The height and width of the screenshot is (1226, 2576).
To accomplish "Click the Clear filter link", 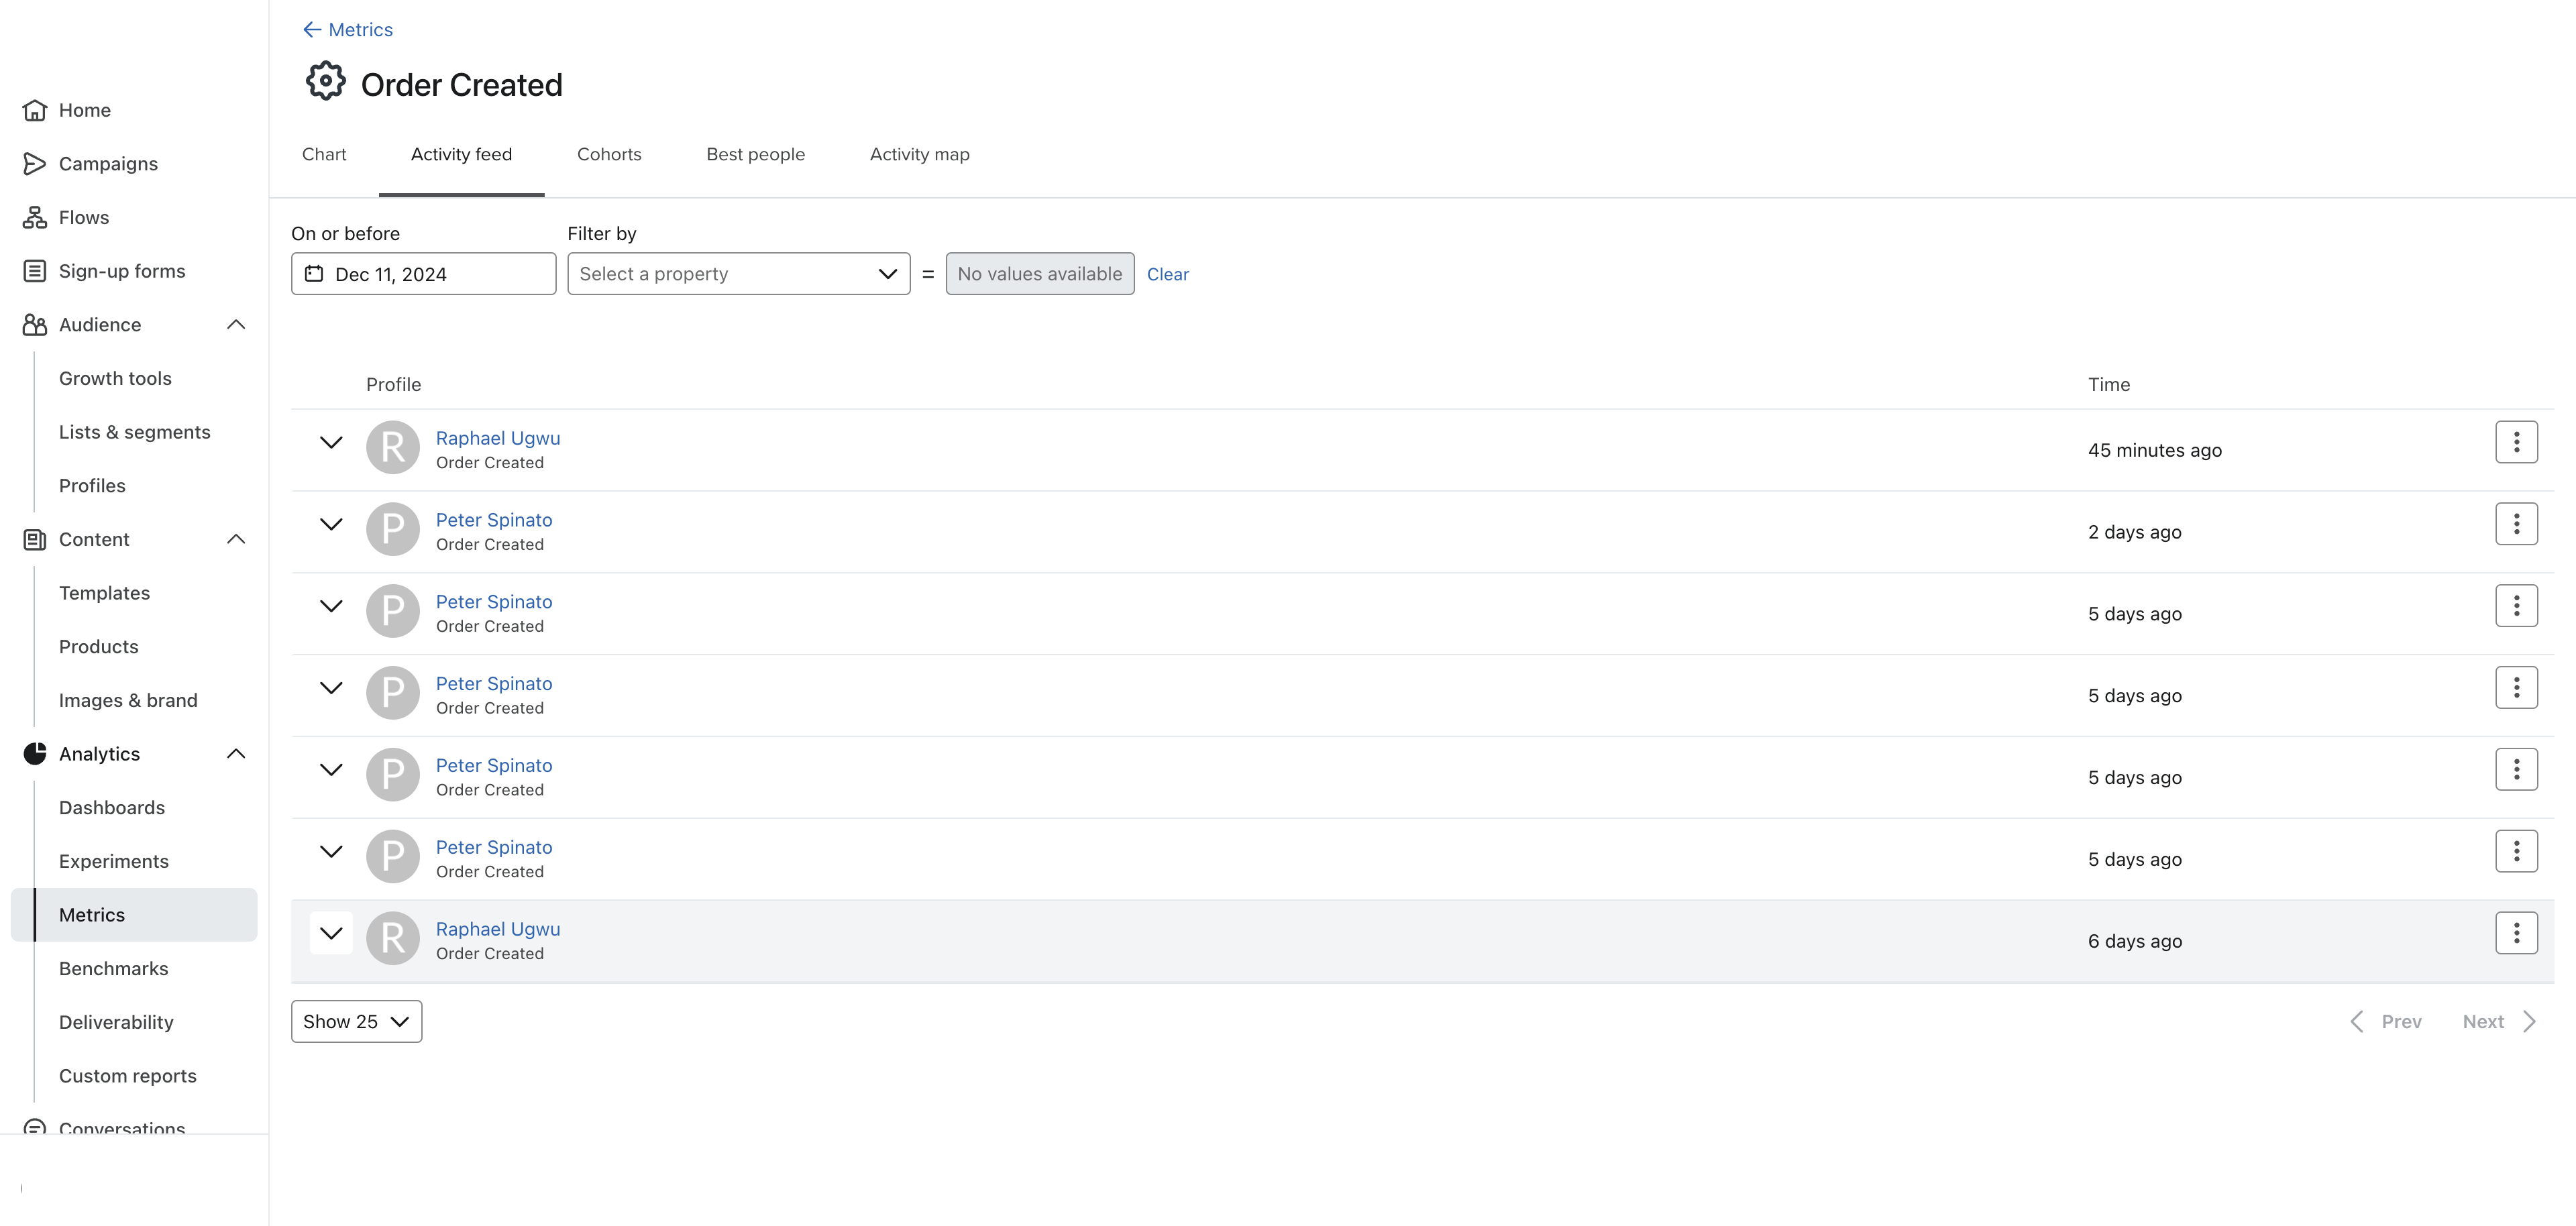I will click(1168, 274).
